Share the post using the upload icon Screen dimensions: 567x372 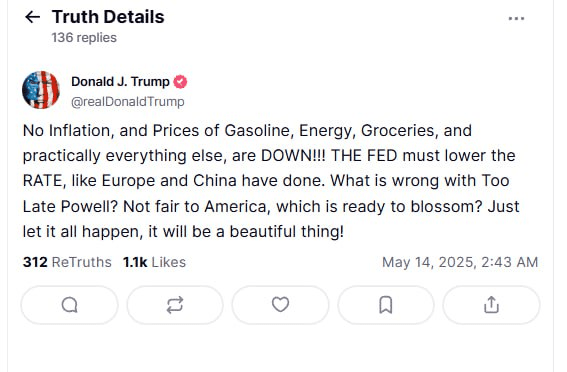click(491, 305)
